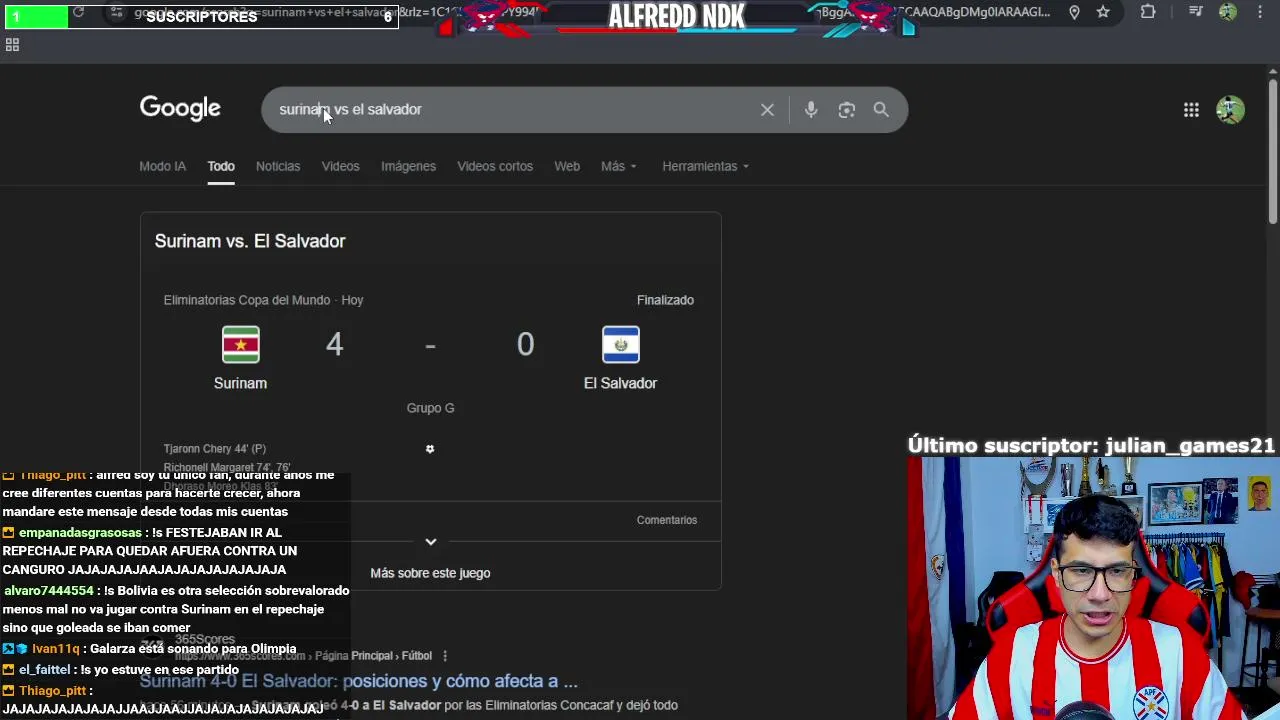Select the Todo tab
Viewport: 1280px width, 720px height.
221,166
